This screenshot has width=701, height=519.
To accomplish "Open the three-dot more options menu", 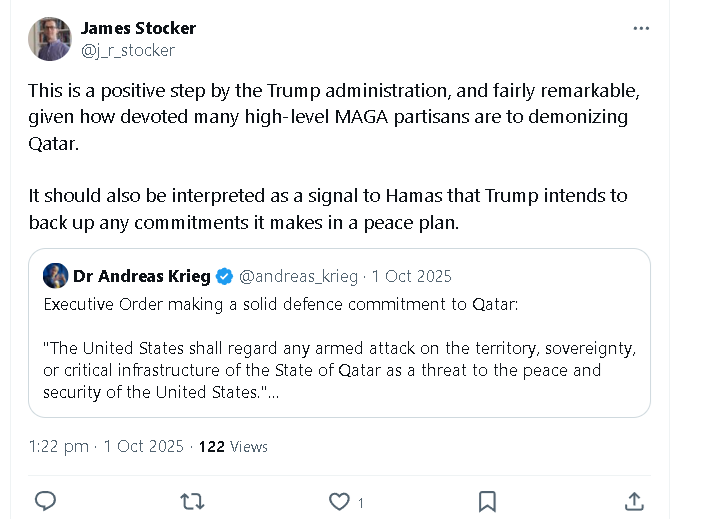I will point(641,29).
